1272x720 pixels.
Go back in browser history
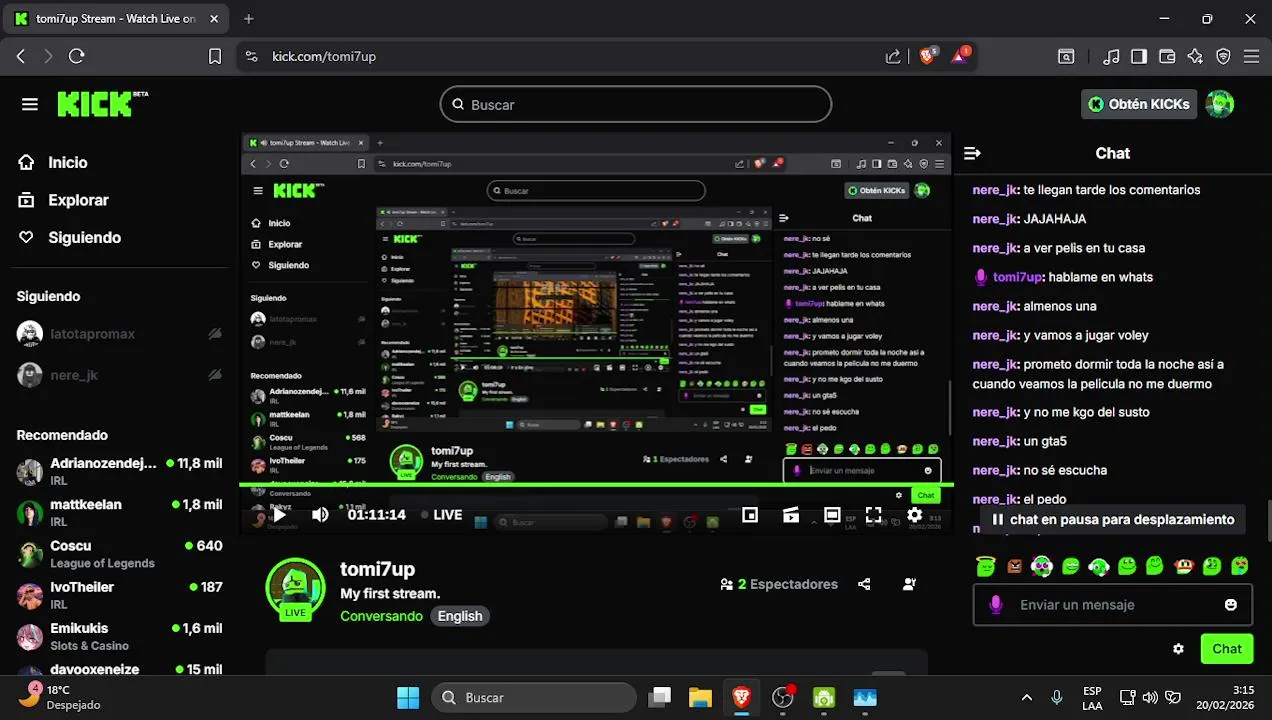21,57
